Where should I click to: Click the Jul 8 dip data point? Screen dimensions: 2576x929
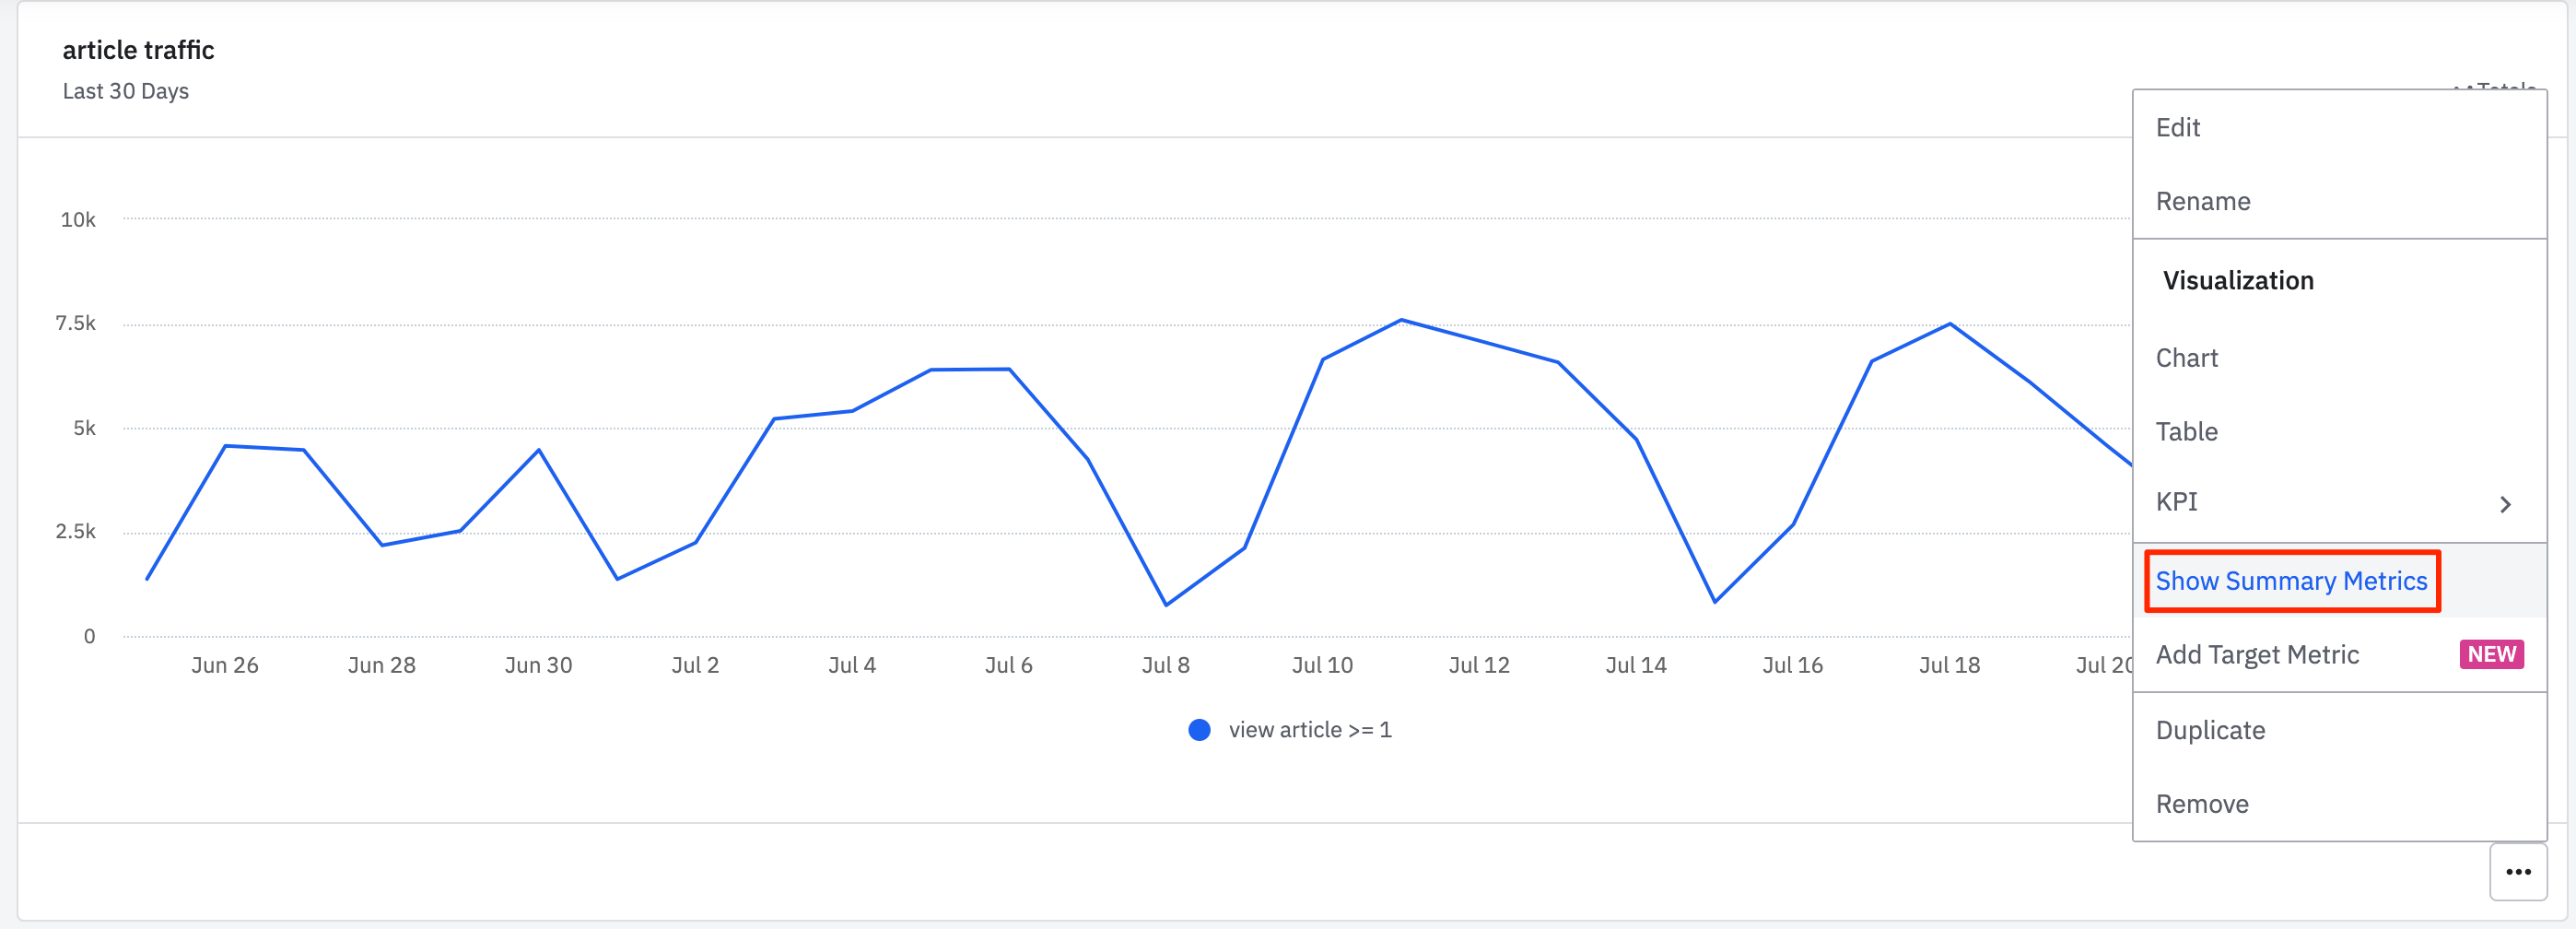(1165, 604)
